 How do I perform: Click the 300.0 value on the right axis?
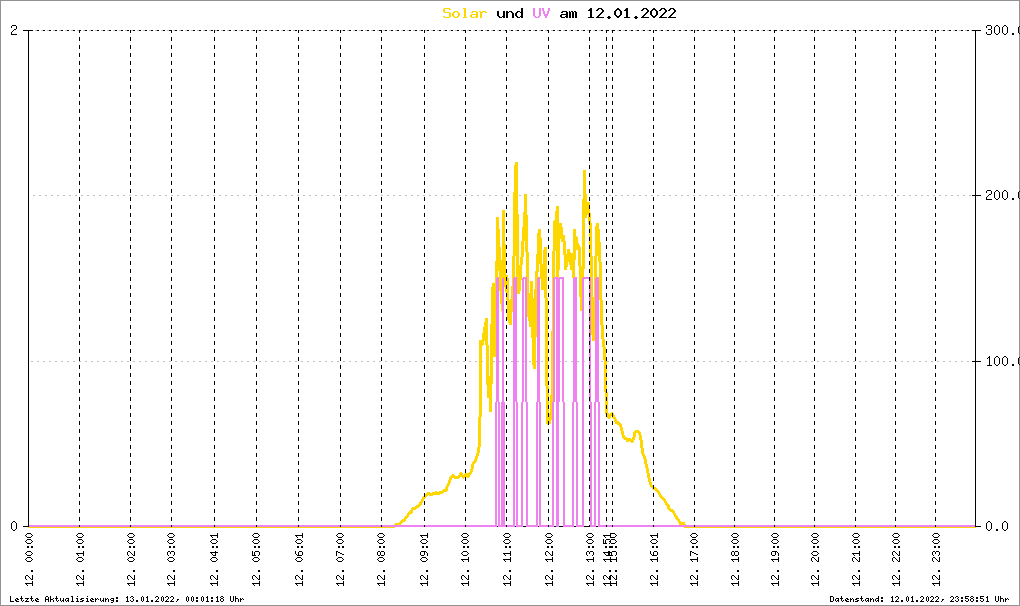998,30
